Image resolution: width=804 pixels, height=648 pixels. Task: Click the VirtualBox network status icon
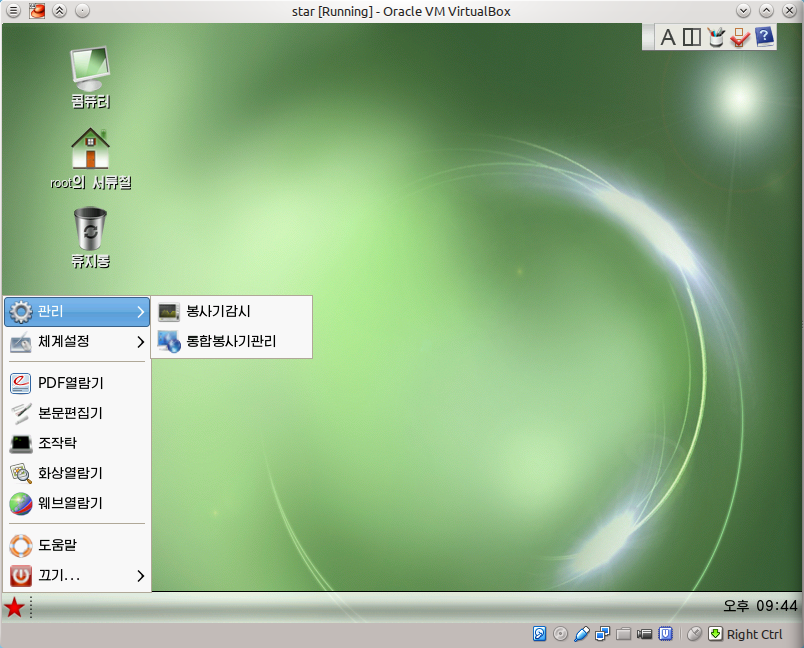(x=602, y=634)
